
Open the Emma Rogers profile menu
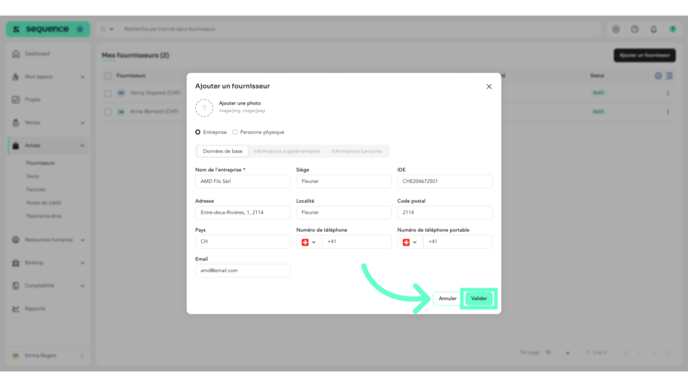[x=48, y=355]
